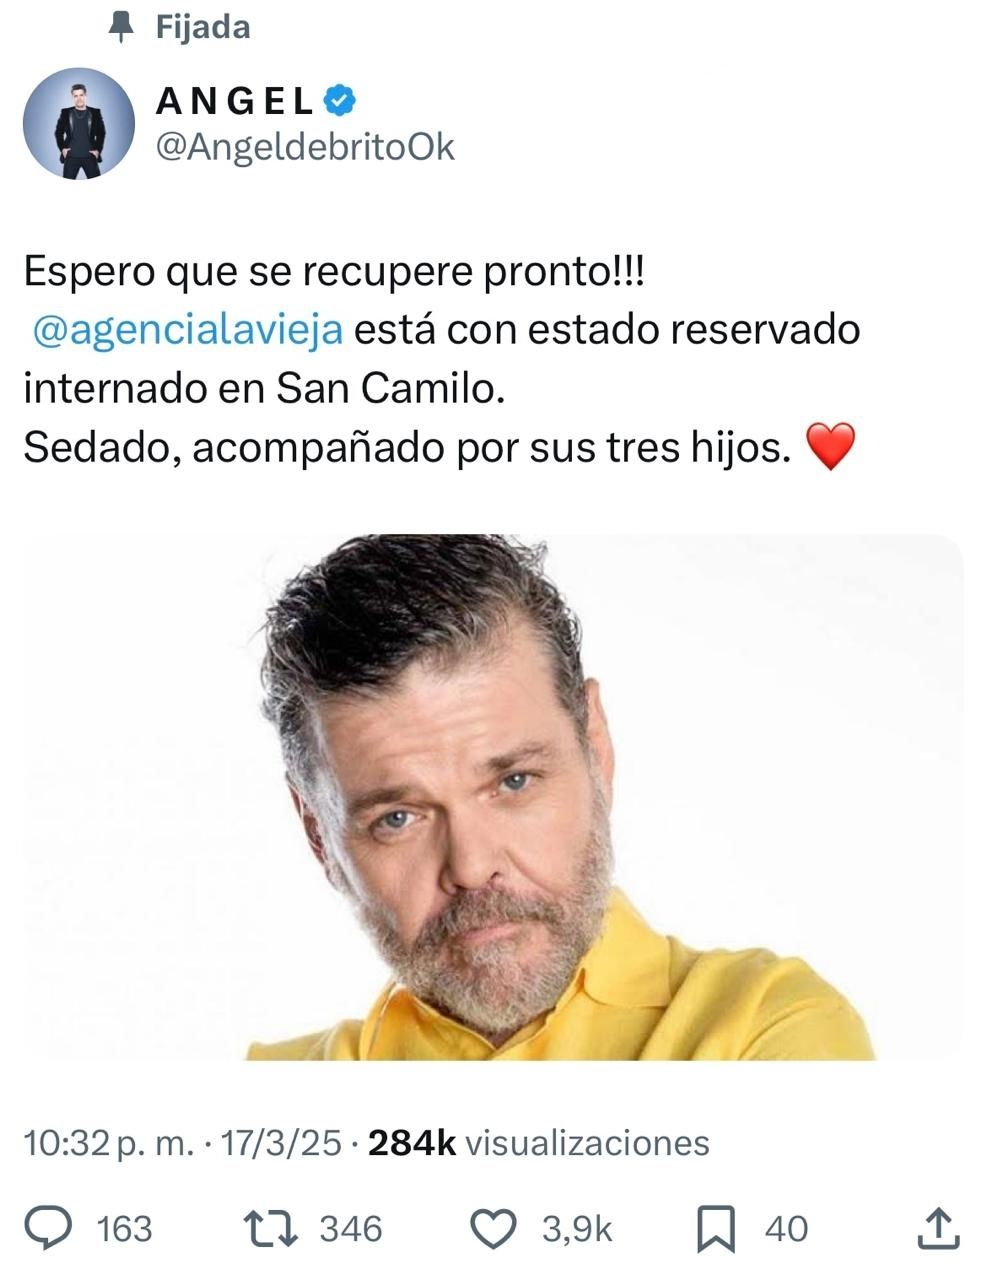Click the 163 replies count
Image resolution: width=987 pixels, height=1280 pixels.
tap(124, 1229)
